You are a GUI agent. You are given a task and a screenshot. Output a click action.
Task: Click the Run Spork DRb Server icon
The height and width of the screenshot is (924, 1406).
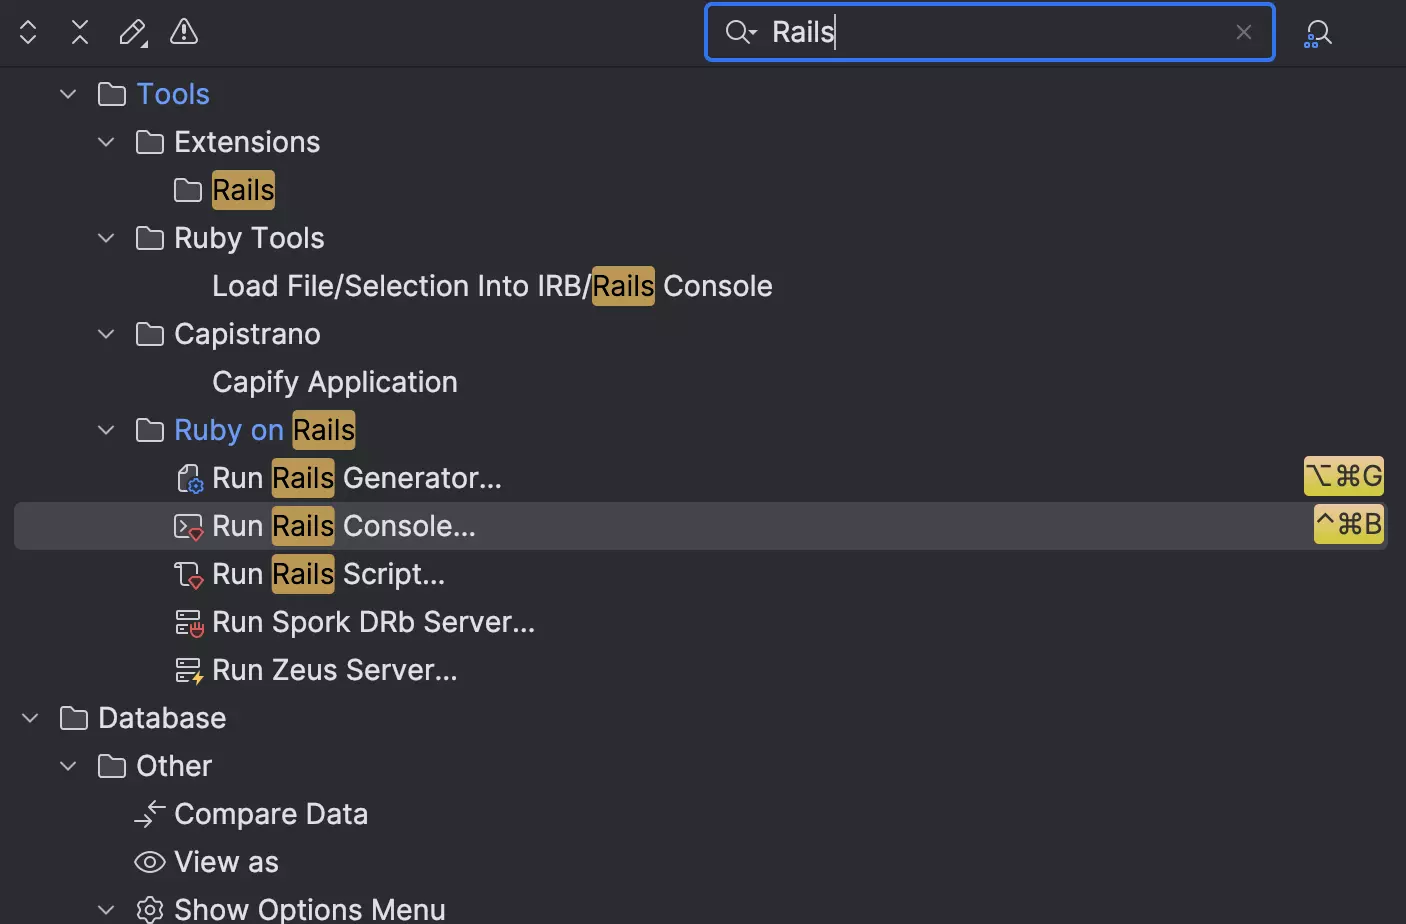pos(189,623)
